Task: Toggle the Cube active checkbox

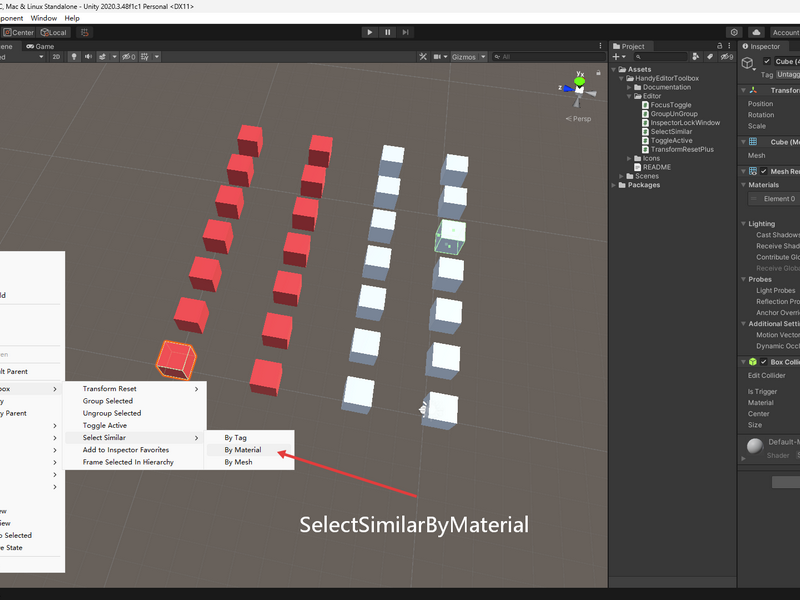Action: click(x=766, y=61)
